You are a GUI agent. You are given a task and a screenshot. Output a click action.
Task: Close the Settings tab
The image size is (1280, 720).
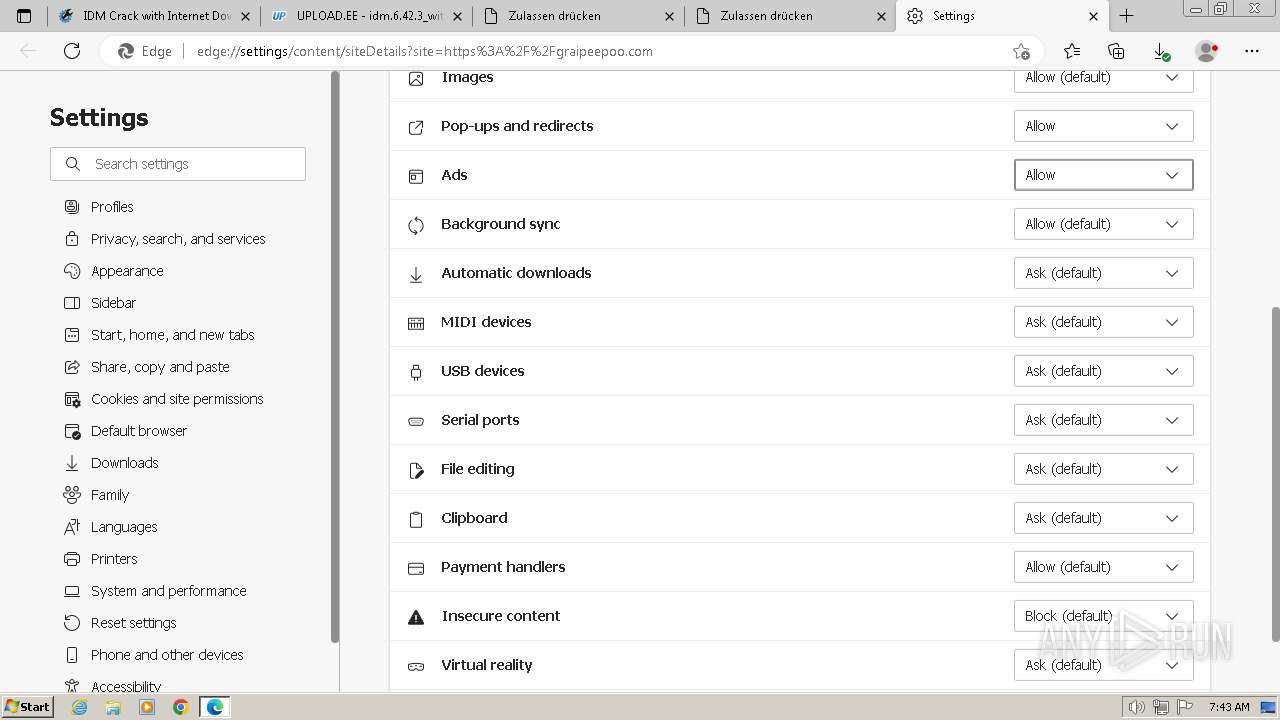click(x=1093, y=16)
